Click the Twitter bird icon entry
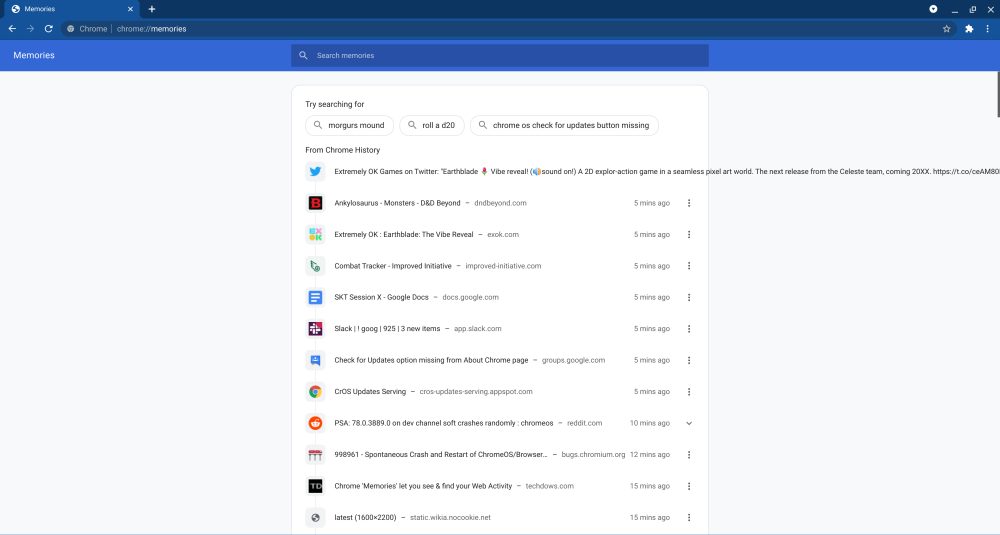The image size is (1000, 535). 315,171
